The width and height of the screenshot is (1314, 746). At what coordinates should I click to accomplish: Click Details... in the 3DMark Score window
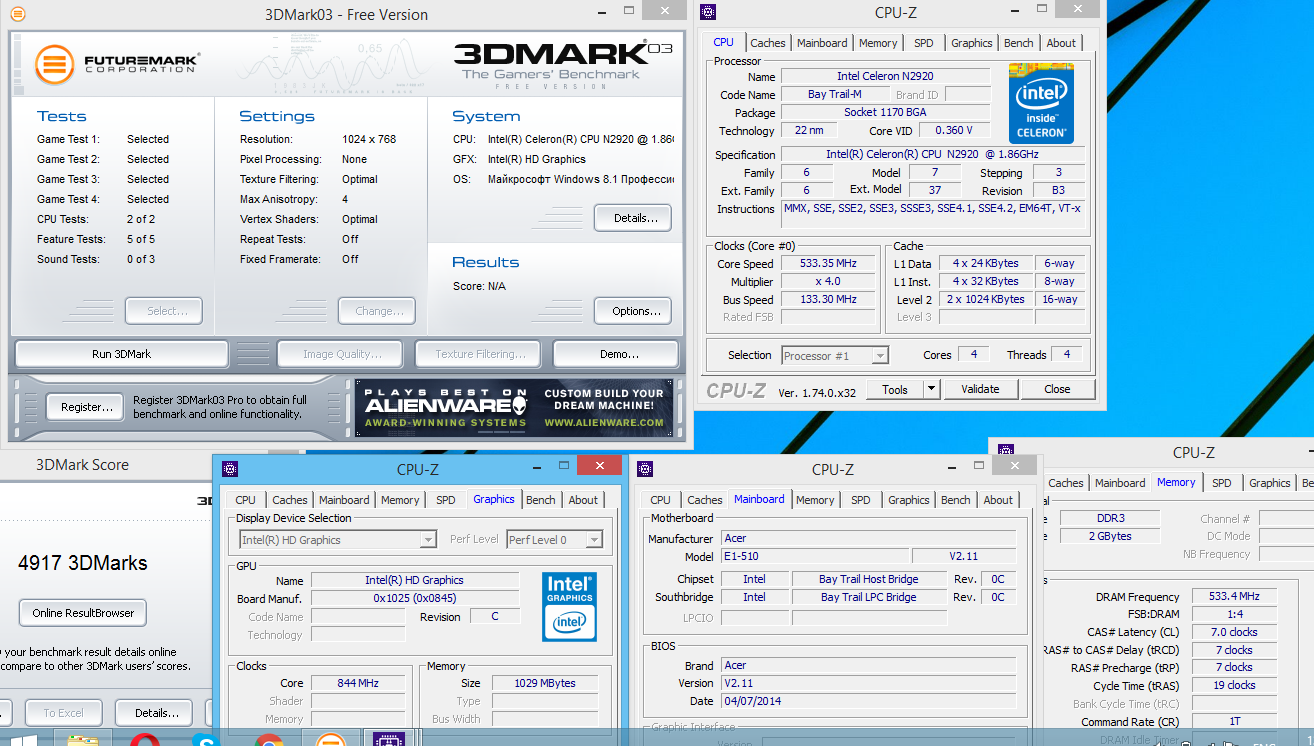click(x=154, y=713)
